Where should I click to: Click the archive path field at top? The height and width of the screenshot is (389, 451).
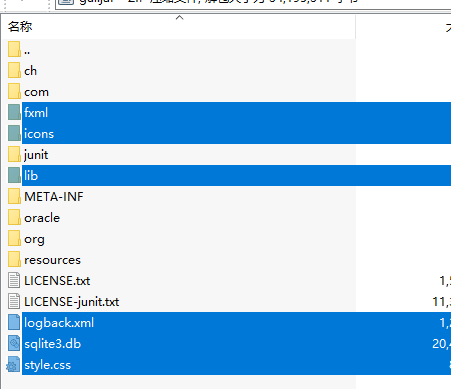253,3
